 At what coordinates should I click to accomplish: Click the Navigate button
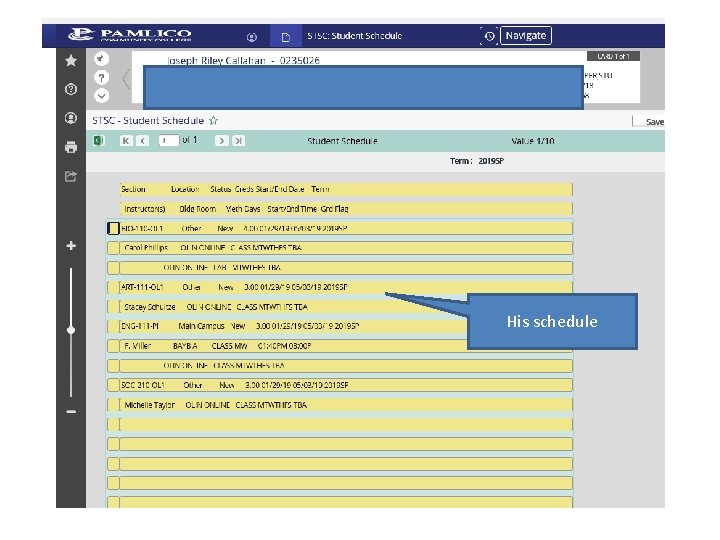pos(526,35)
